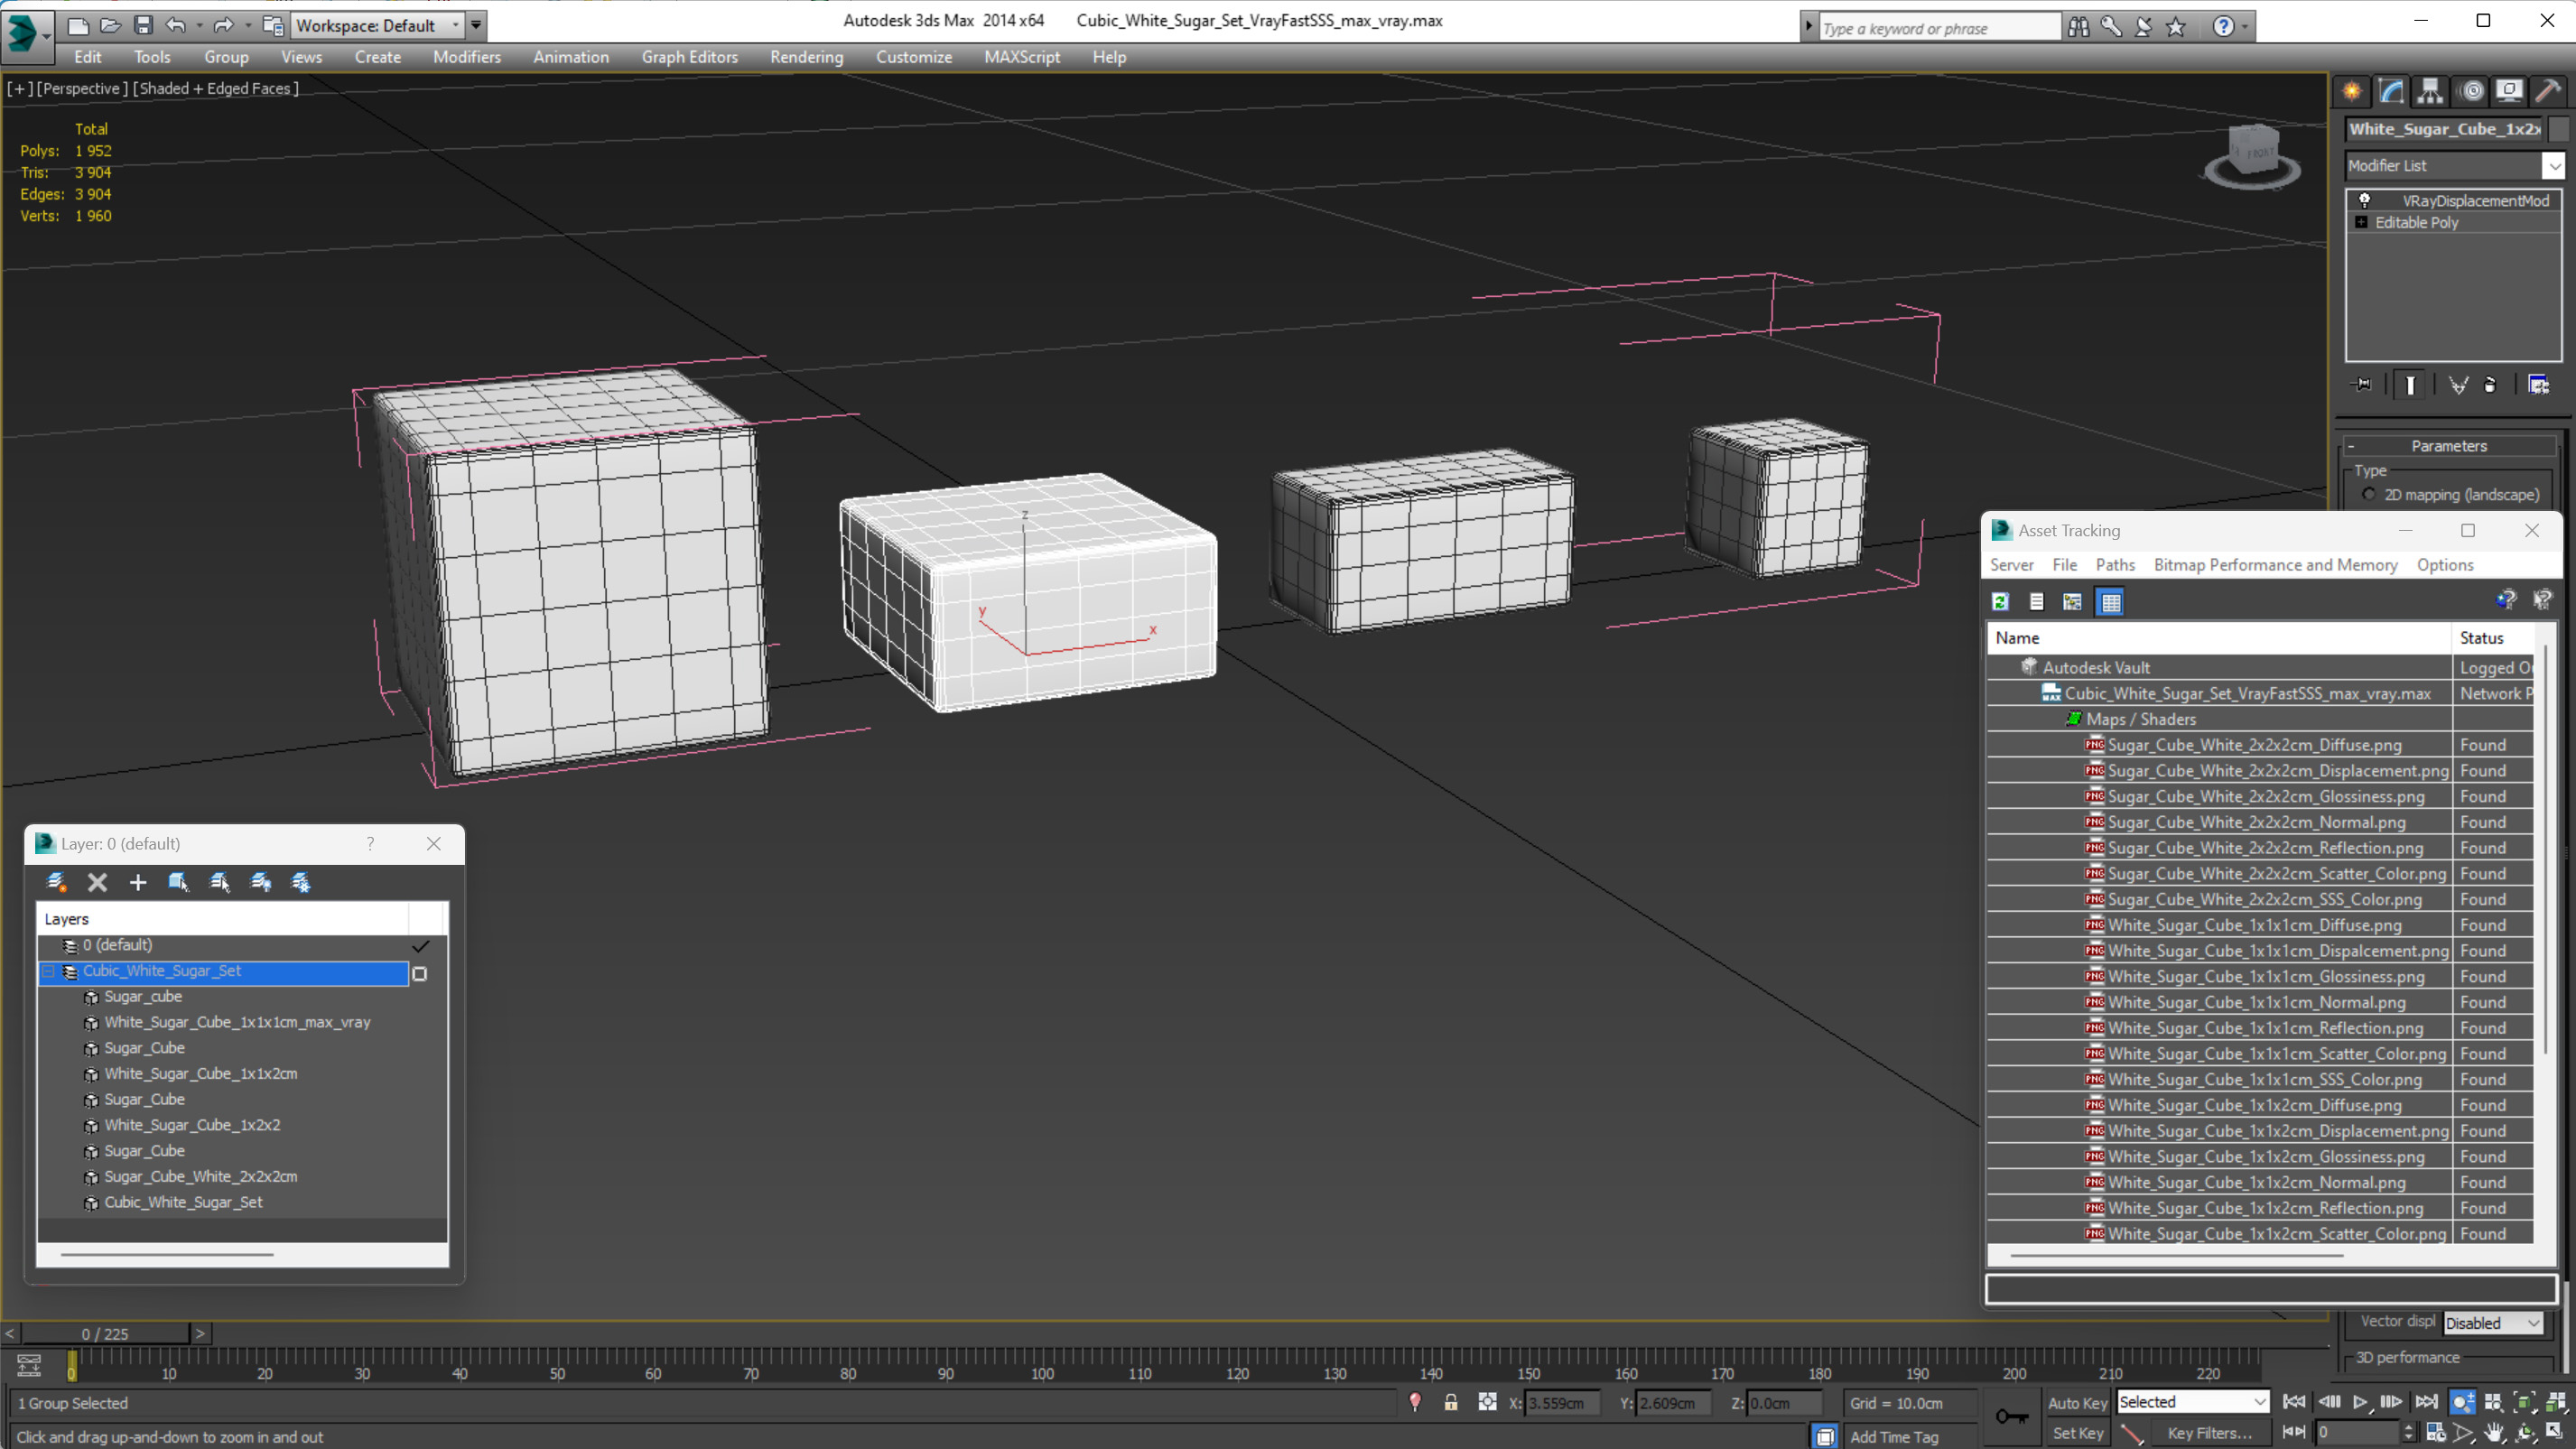Click the Save File icon in top toolbar

point(143,25)
